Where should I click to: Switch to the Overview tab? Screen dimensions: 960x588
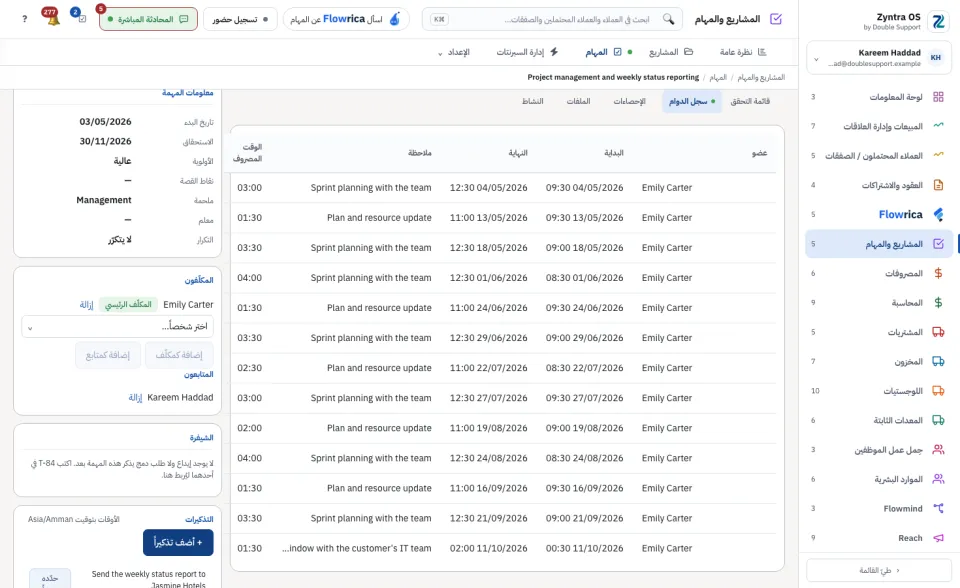(x=743, y=52)
